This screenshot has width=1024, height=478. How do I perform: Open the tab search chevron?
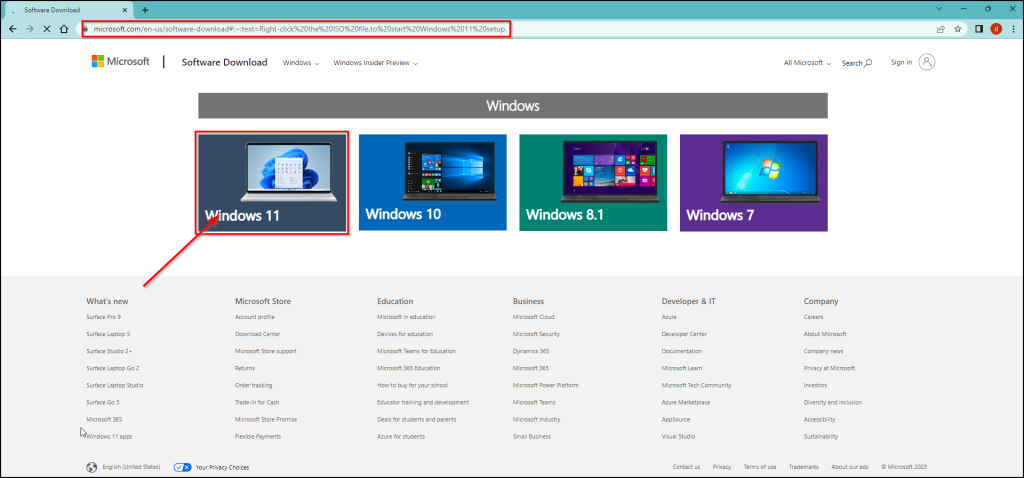coord(939,9)
